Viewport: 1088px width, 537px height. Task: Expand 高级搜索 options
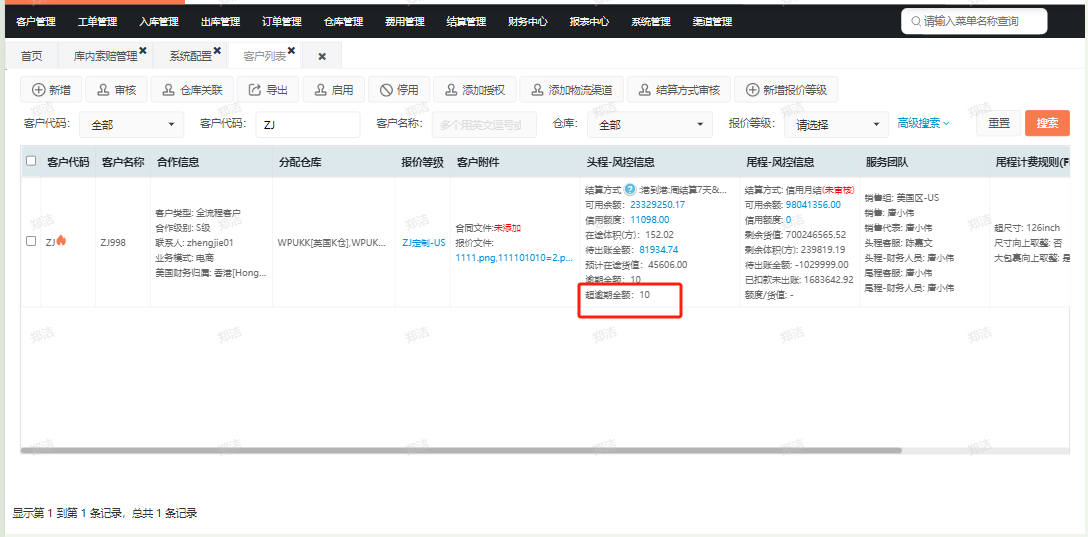pyautogui.click(x=924, y=123)
